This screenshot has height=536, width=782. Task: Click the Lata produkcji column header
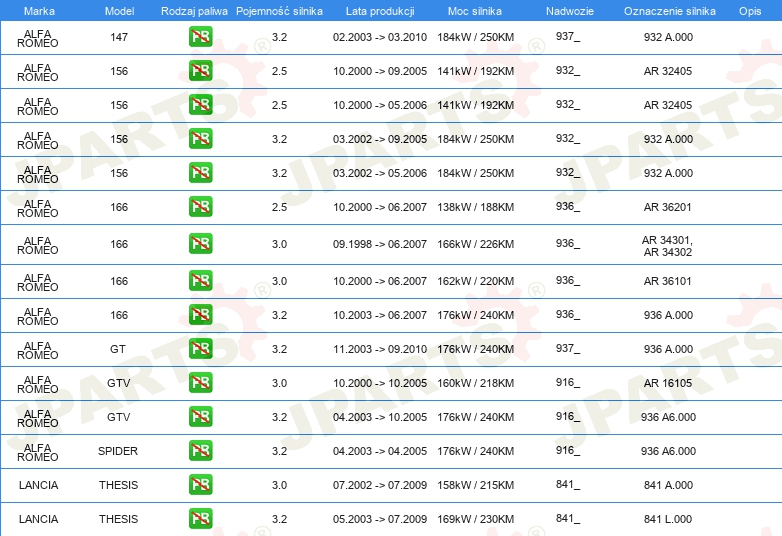[380, 11]
